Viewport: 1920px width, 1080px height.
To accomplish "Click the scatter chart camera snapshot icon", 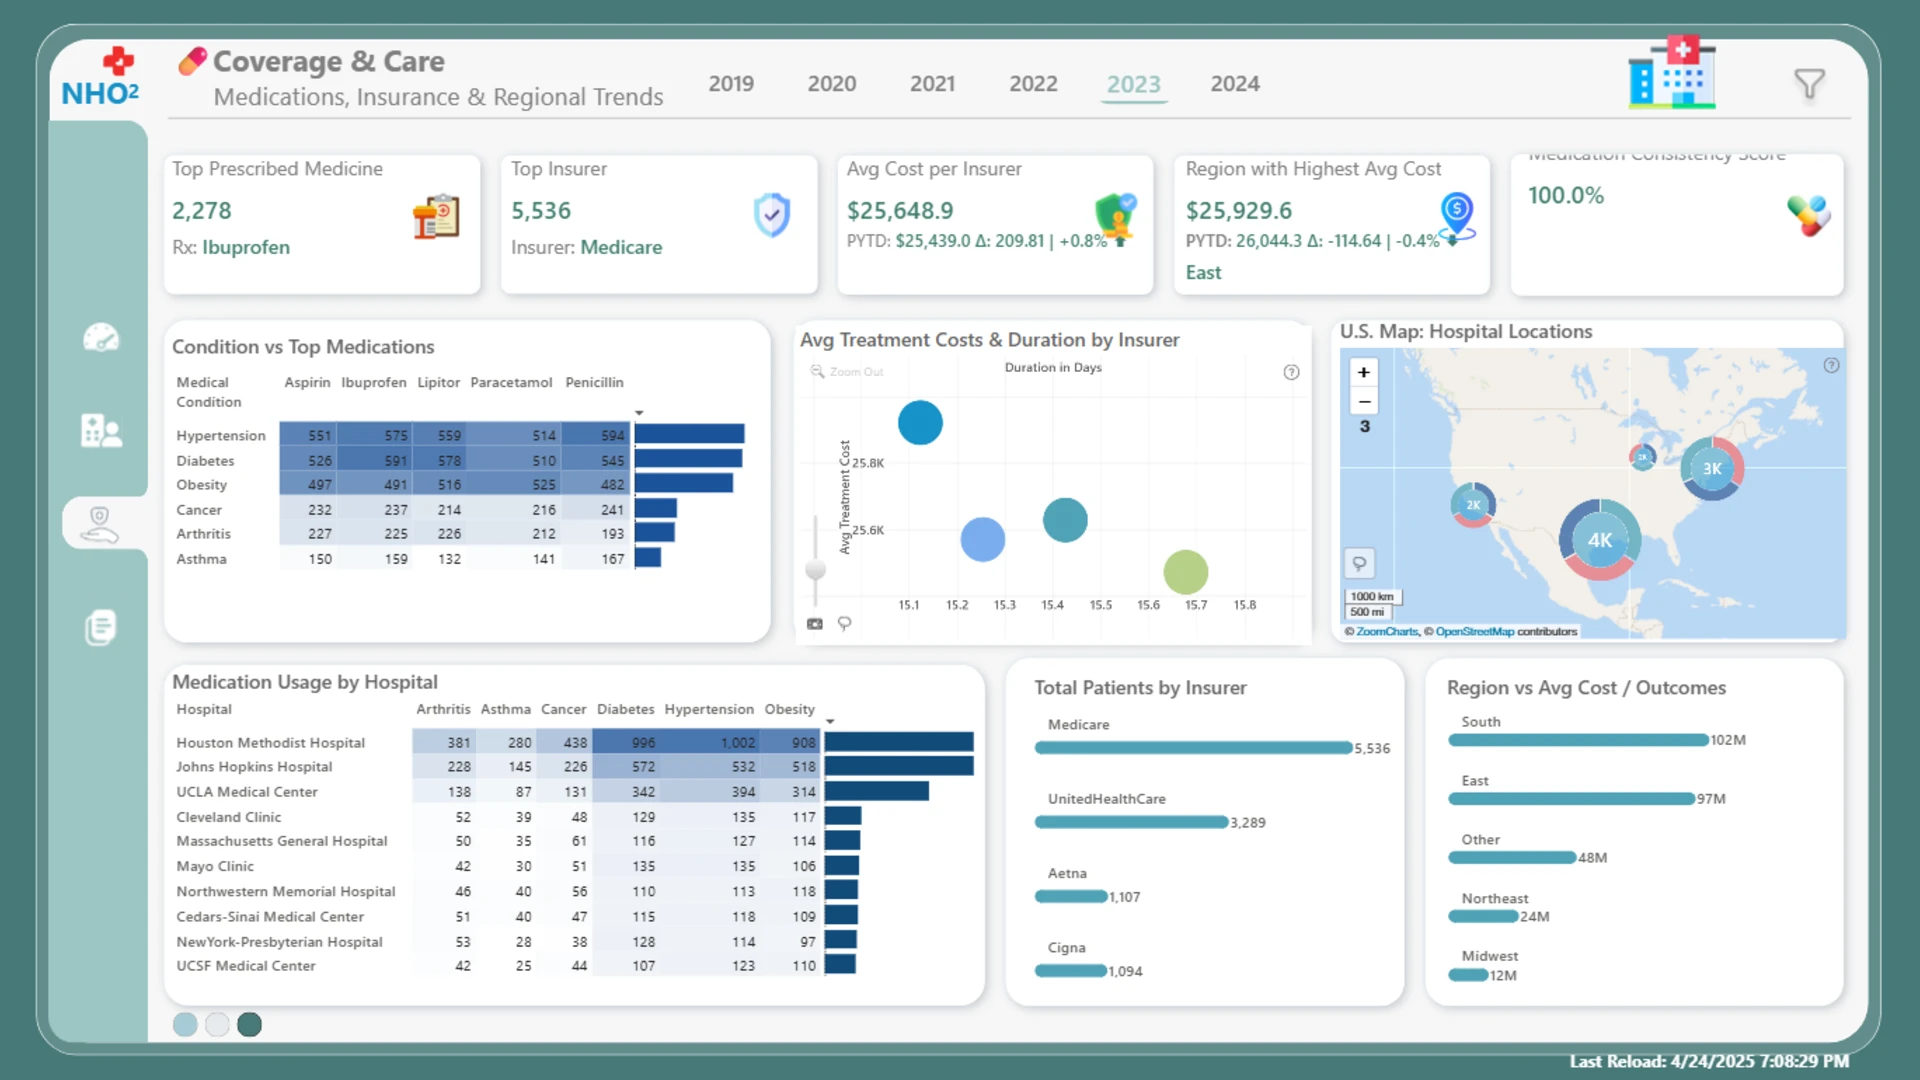I will [x=815, y=624].
